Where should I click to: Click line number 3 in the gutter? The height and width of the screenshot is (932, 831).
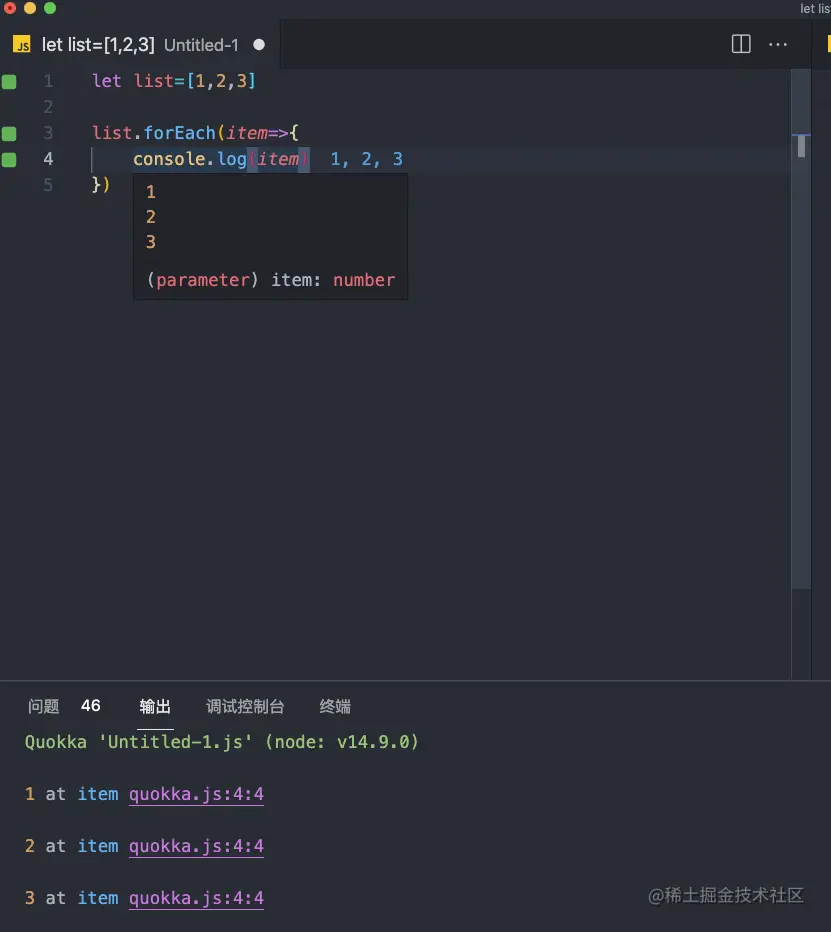(x=48, y=133)
